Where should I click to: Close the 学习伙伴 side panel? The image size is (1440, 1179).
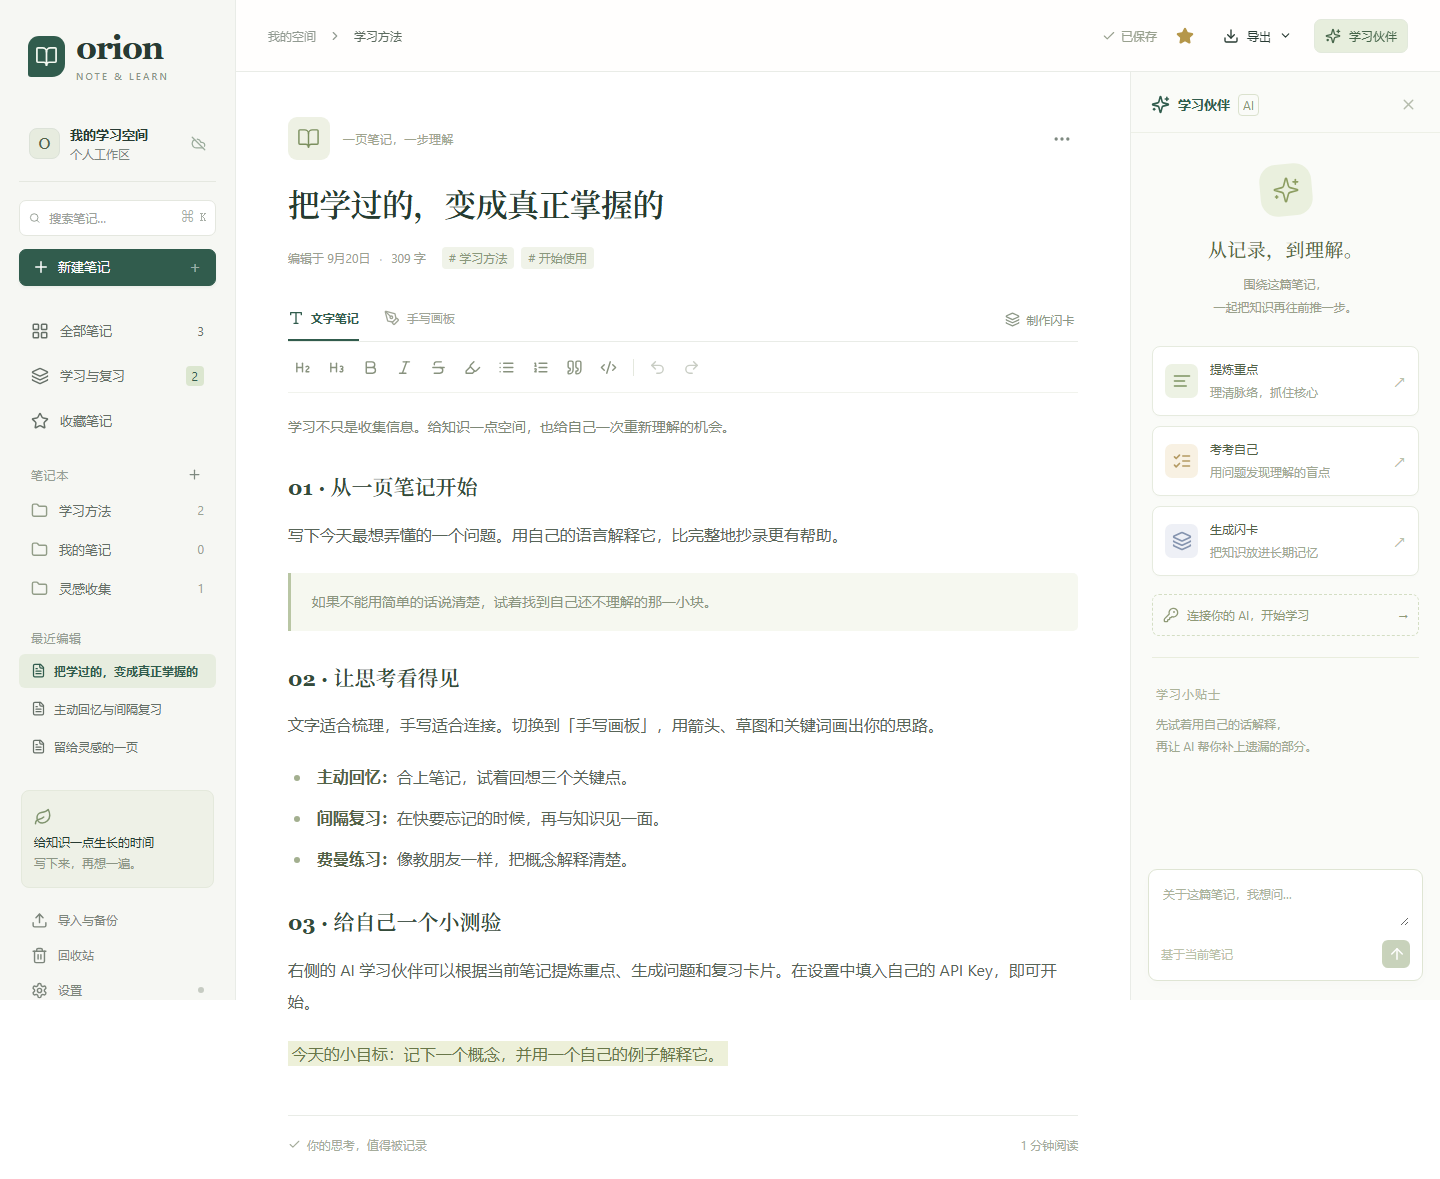(x=1408, y=105)
